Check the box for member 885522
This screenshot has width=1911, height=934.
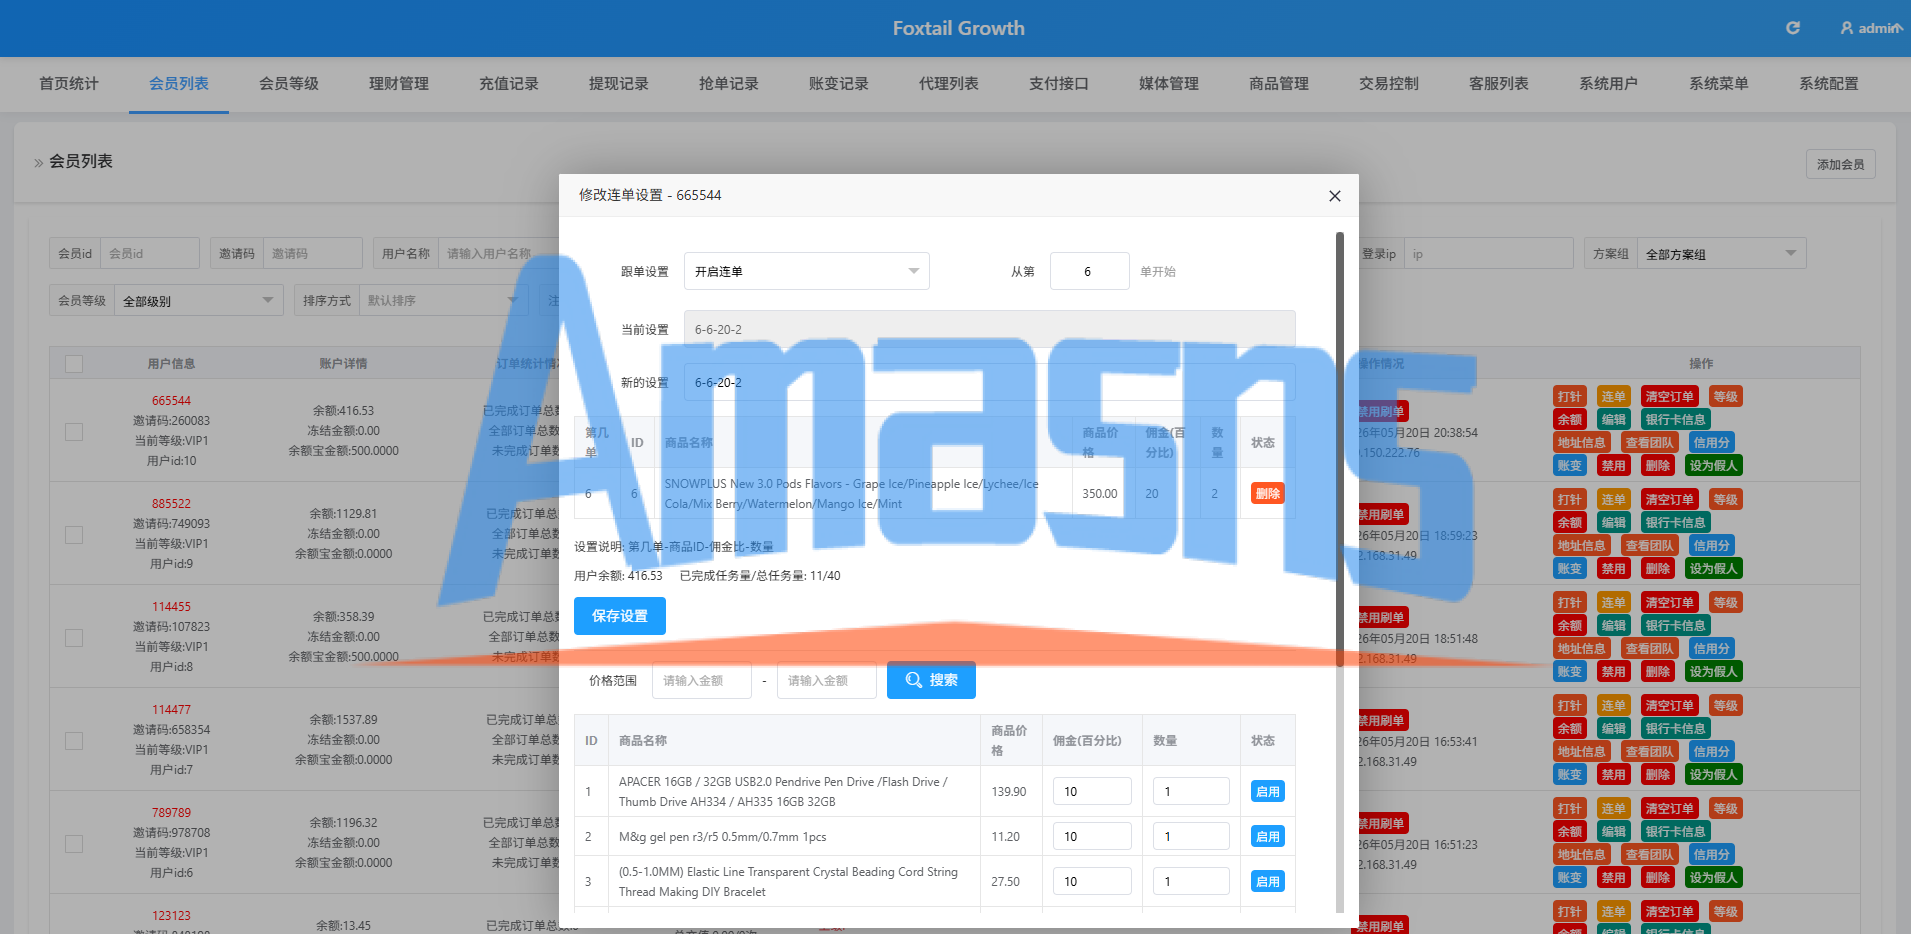(74, 534)
